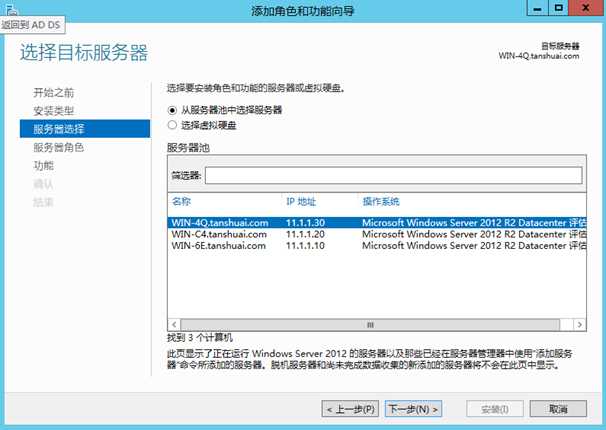Click IP address 11.1.1.20 cell
This screenshot has height=430, width=606.
305,234
